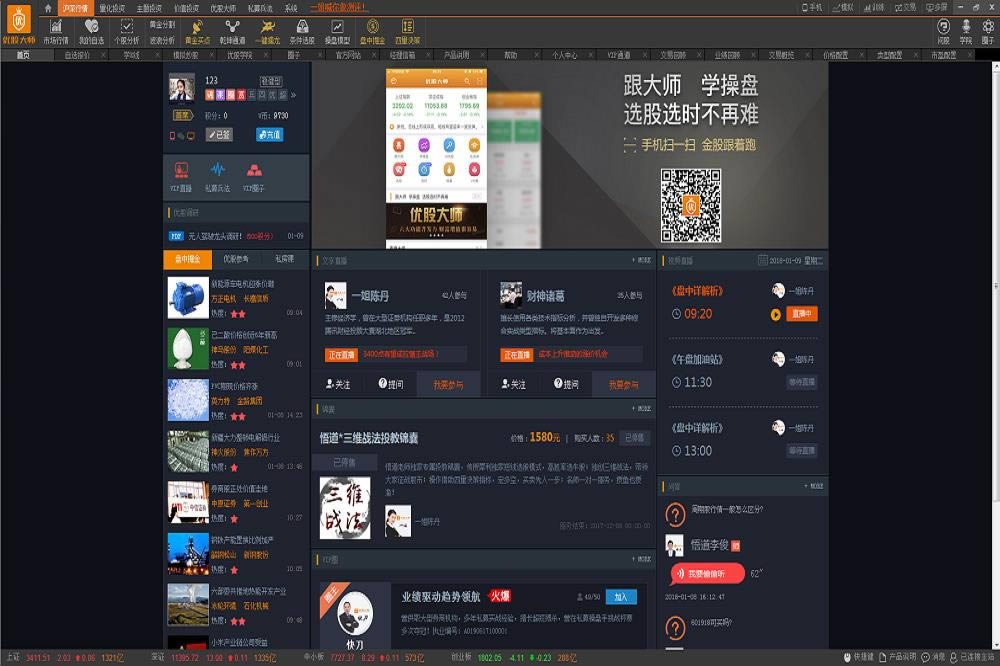1000x666 pixels.
Task: Open the 条件选股 stock filter icon
Action: (x=302, y=30)
